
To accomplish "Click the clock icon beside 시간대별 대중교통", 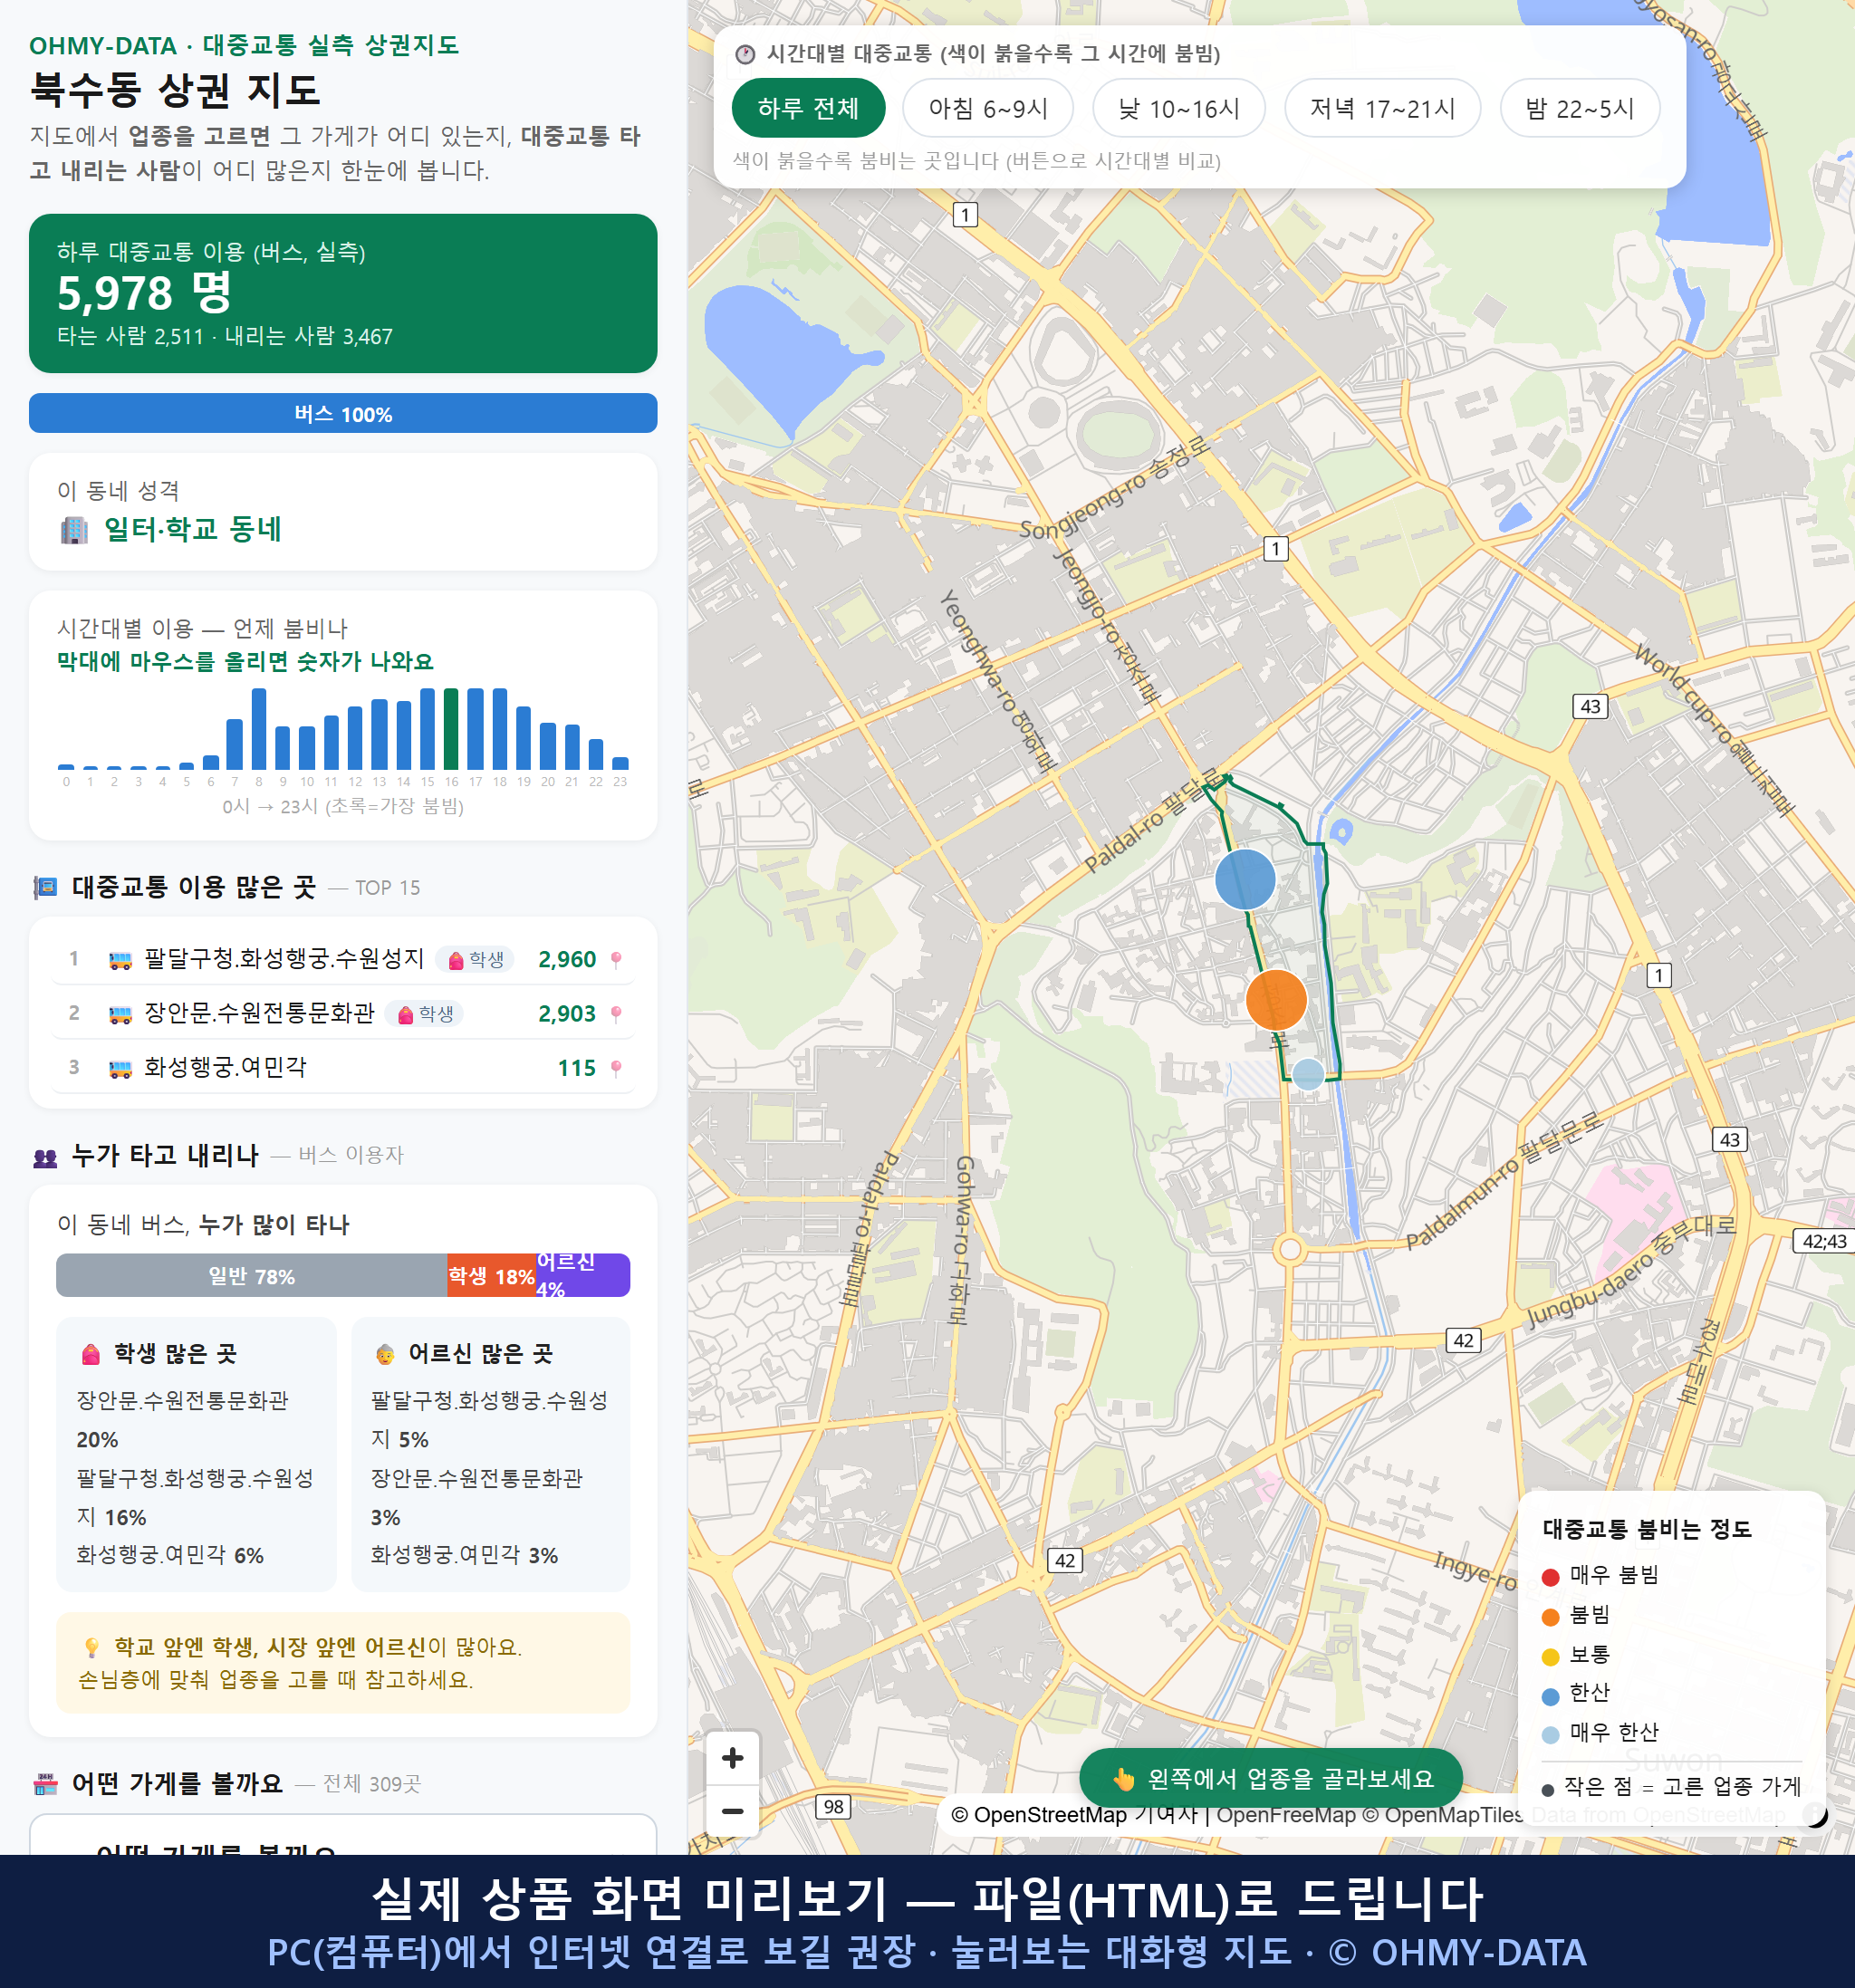I will pos(745,55).
